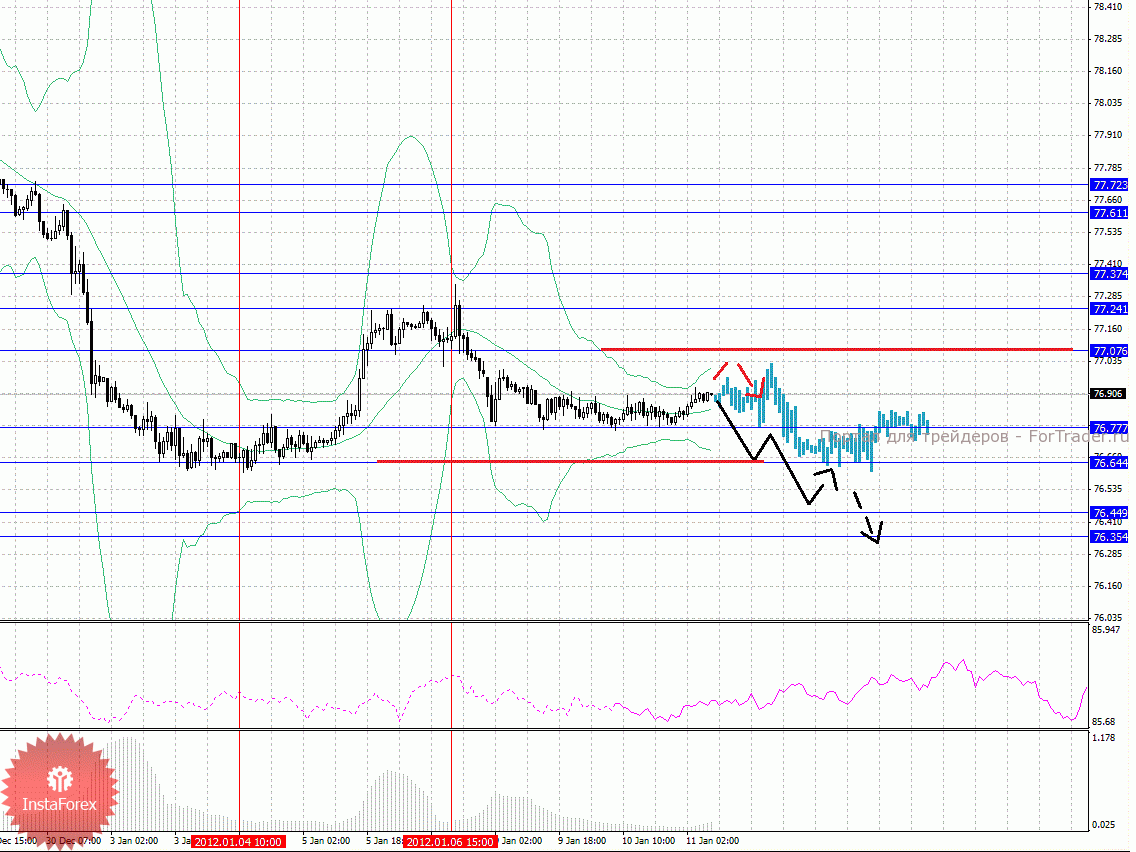Click the 77.076 resistance price label
Screen dimensions: 1136x852
pos(1110,351)
